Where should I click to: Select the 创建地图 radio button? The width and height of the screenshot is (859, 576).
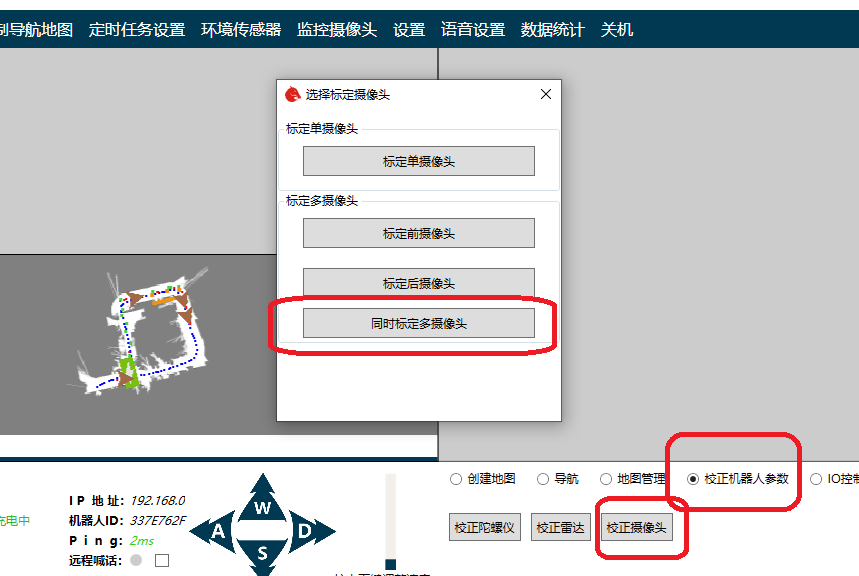click(x=456, y=479)
